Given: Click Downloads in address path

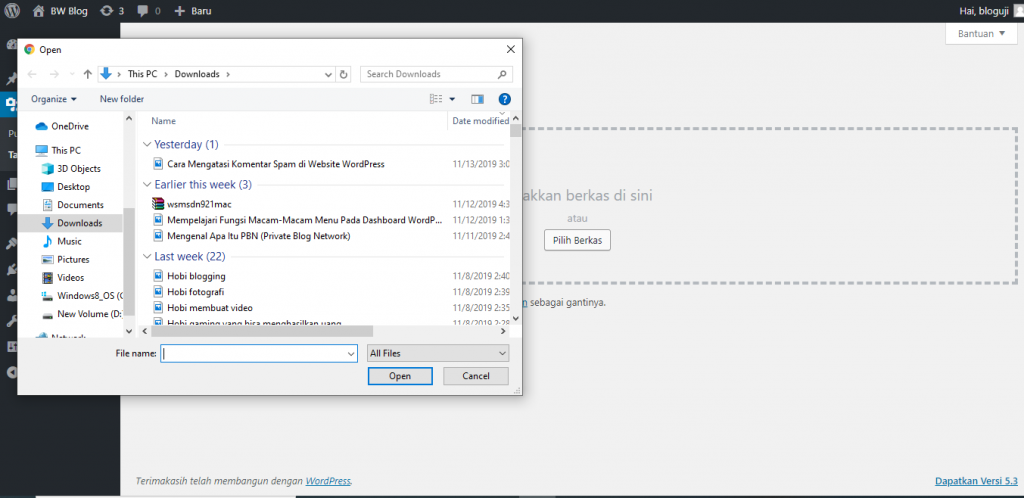Looking at the screenshot, I should pos(197,74).
